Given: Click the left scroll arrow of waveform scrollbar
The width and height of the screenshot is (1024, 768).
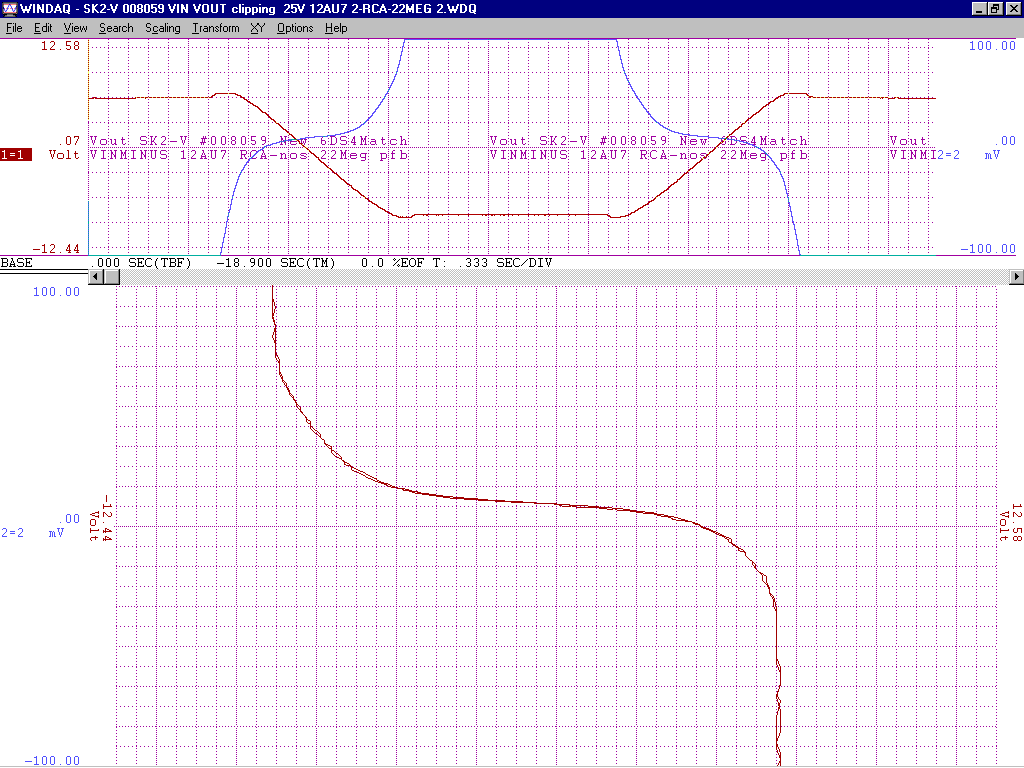Looking at the screenshot, I should click(x=97, y=277).
